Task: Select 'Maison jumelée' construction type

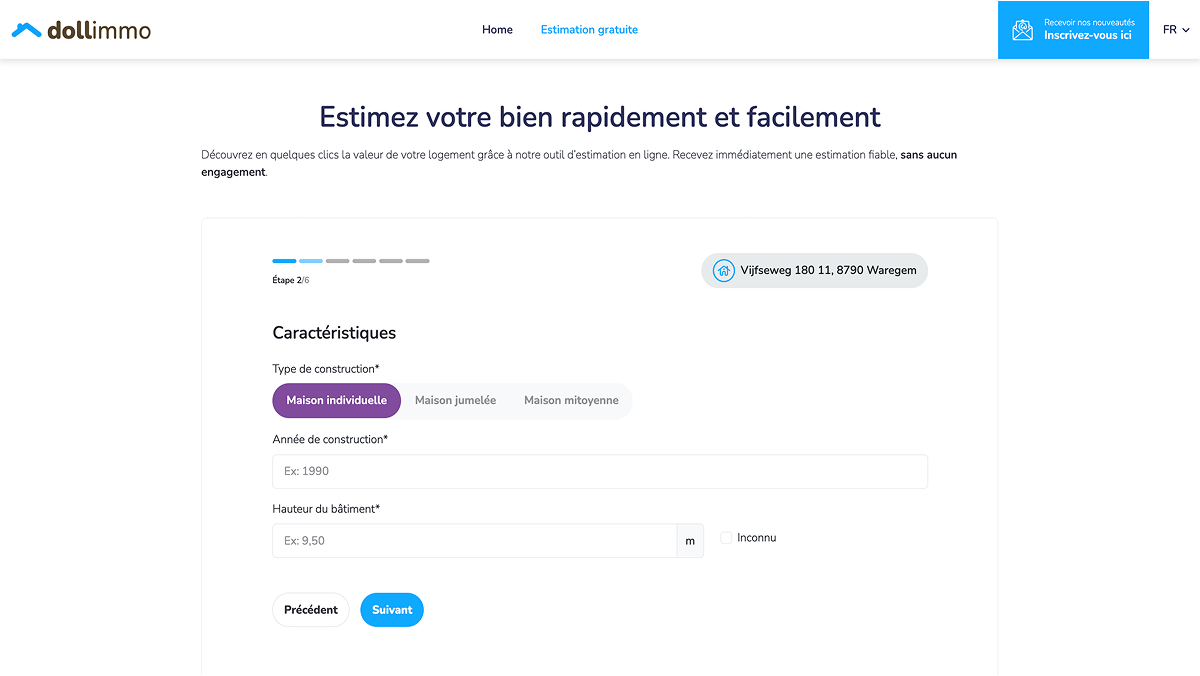Action: 455,400
